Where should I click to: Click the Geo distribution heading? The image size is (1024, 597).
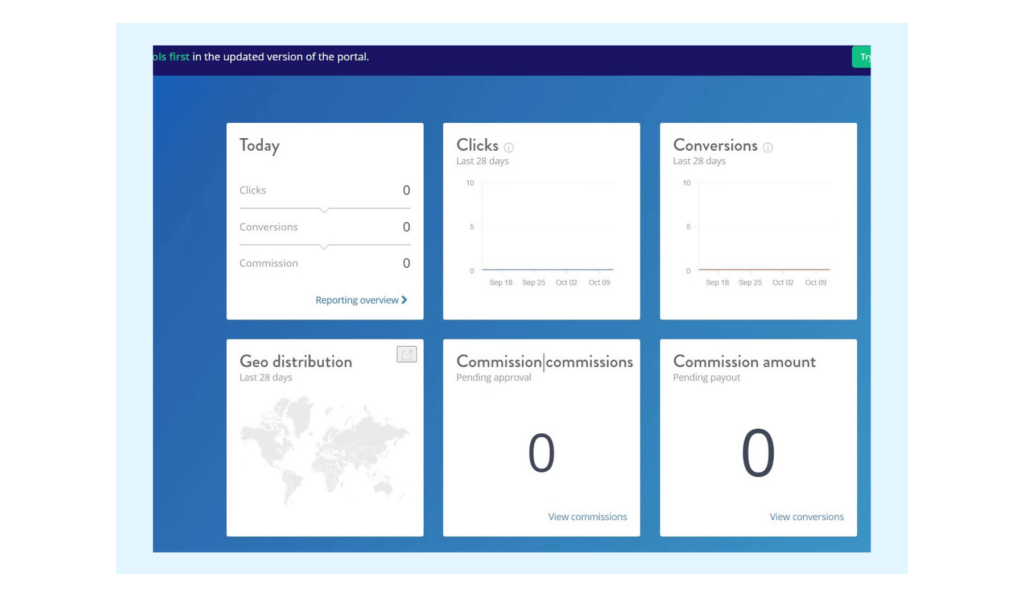point(295,361)
